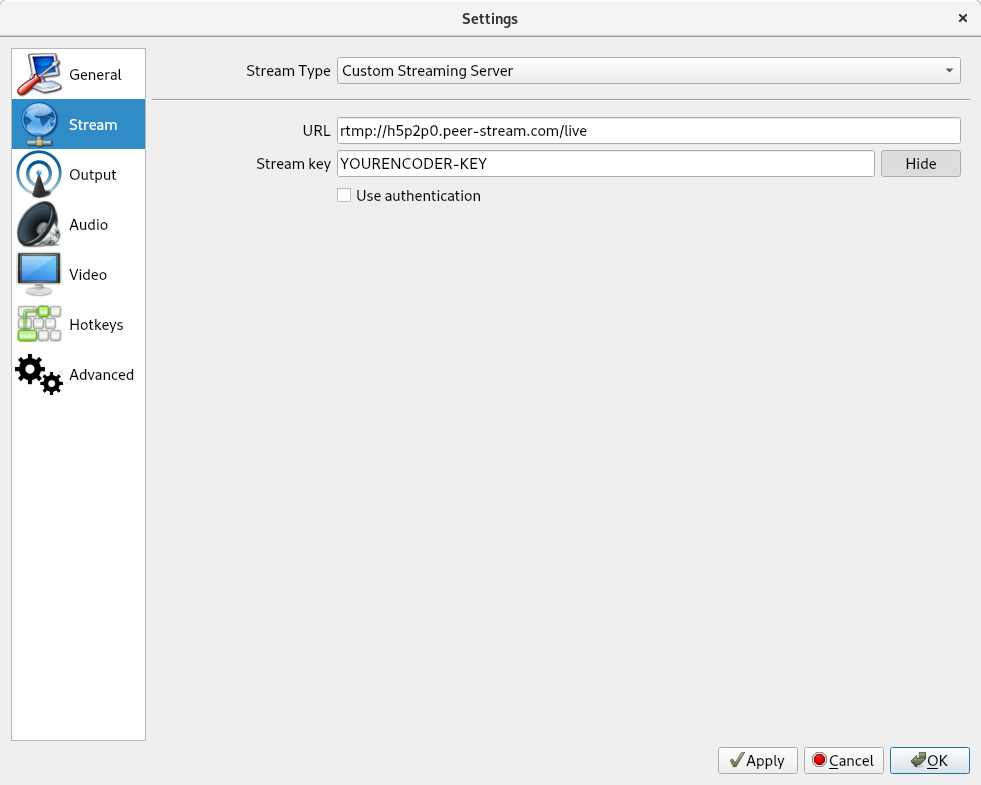This screenshot has width=981, height=785.
Task: Open Hotkeys settings via the keyboard keys icon
Action: tap(38, 323)
